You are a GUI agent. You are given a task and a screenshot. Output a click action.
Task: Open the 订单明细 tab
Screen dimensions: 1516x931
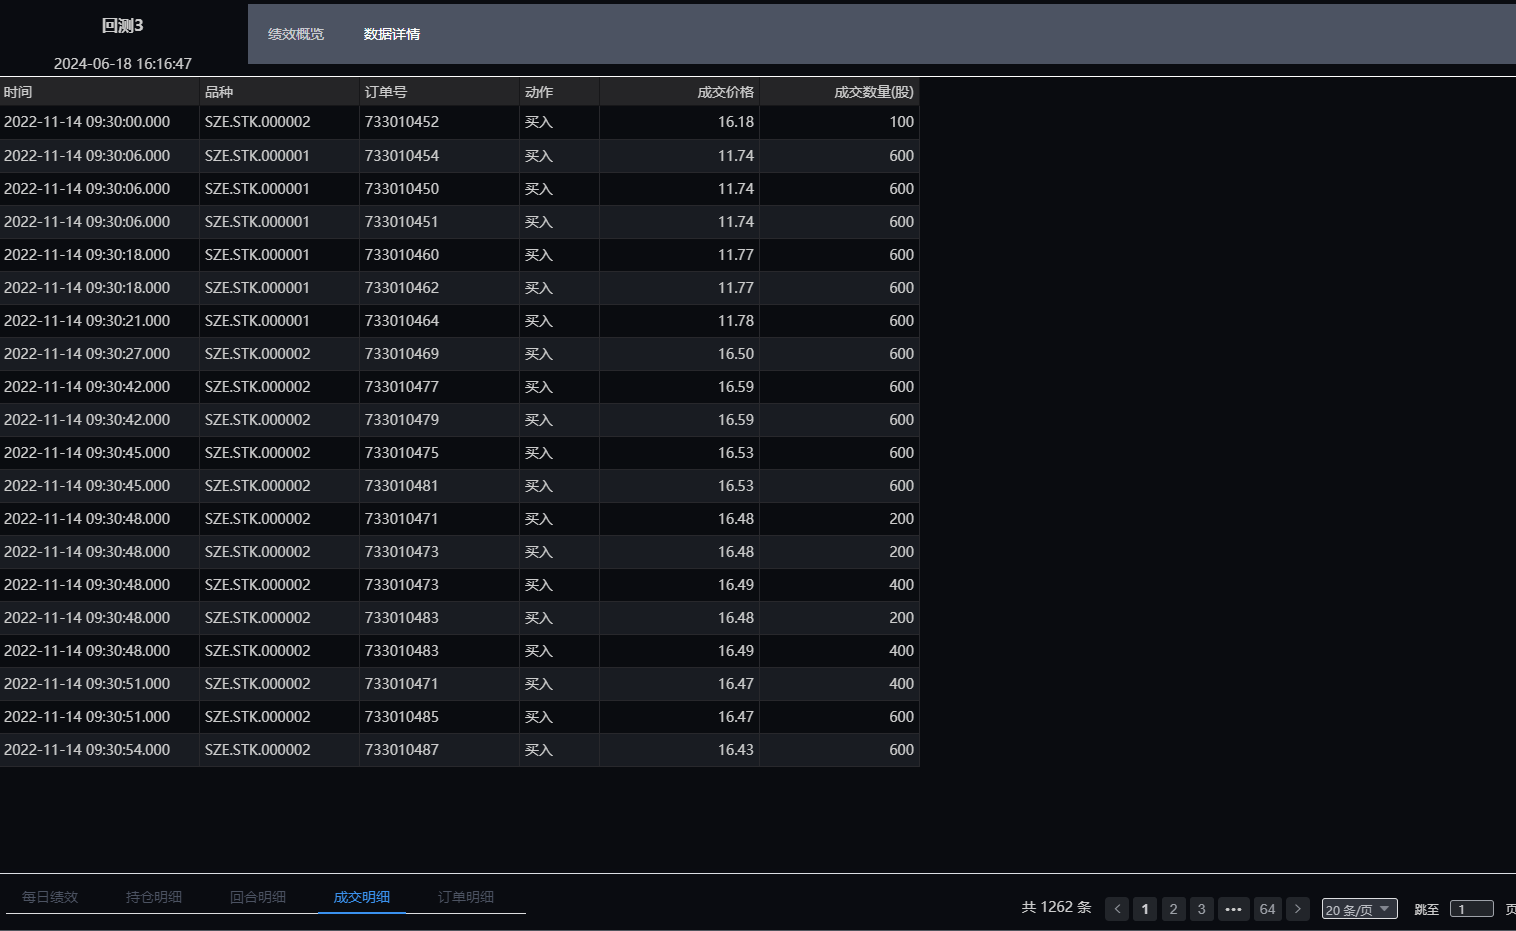466,897
